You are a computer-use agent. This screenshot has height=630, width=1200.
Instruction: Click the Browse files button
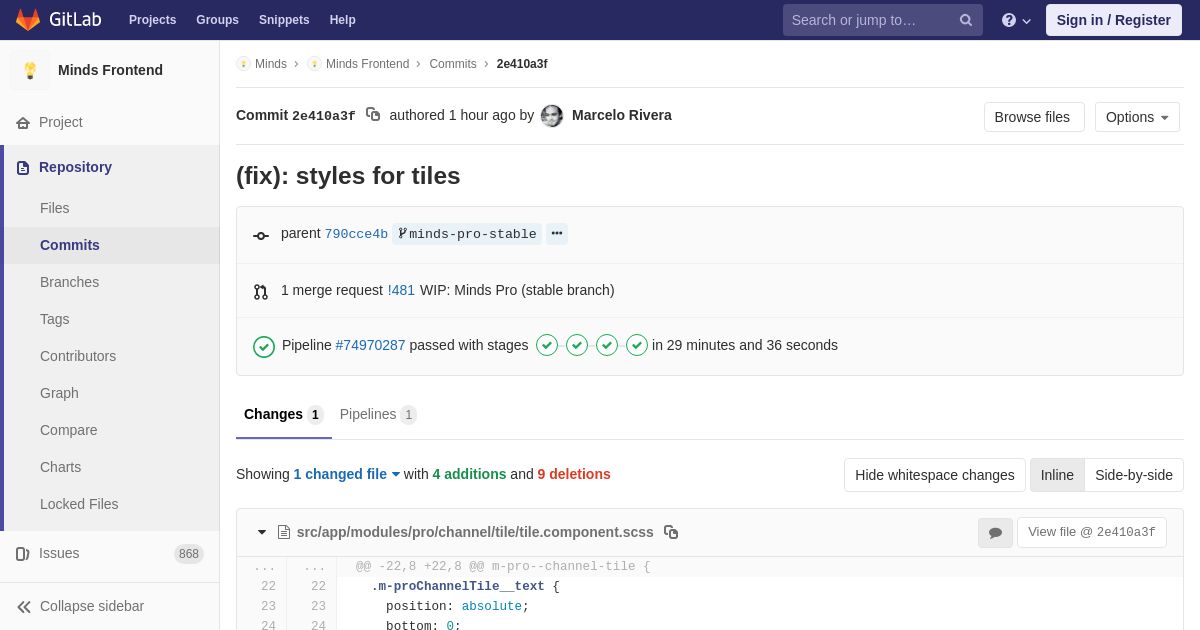[1034, 117]
